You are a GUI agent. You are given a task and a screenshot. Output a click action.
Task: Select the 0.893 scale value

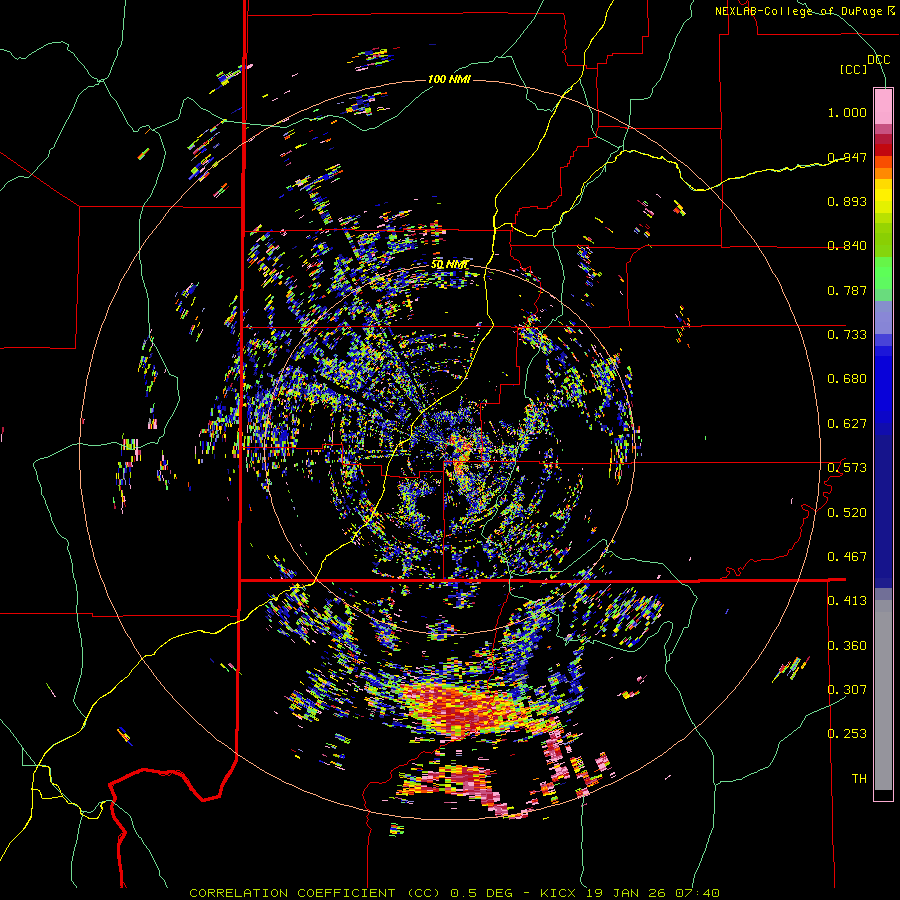847,201
